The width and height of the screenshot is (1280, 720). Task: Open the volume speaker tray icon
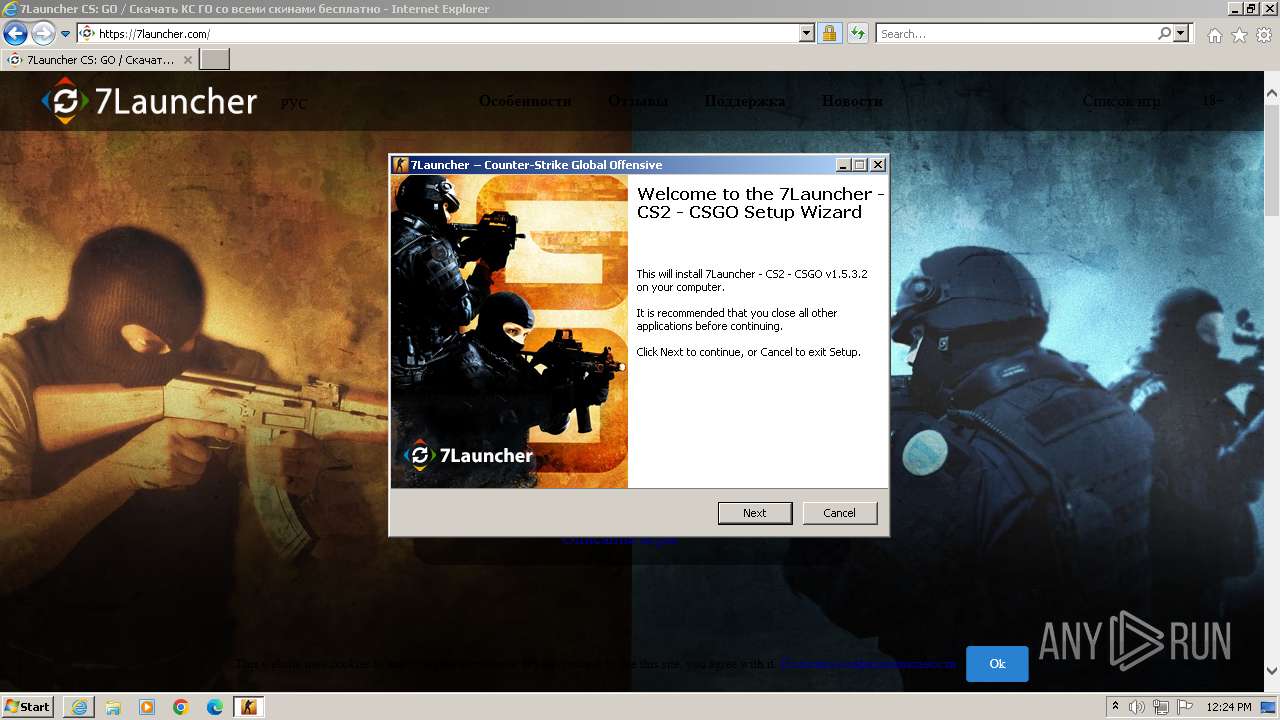1138,707
